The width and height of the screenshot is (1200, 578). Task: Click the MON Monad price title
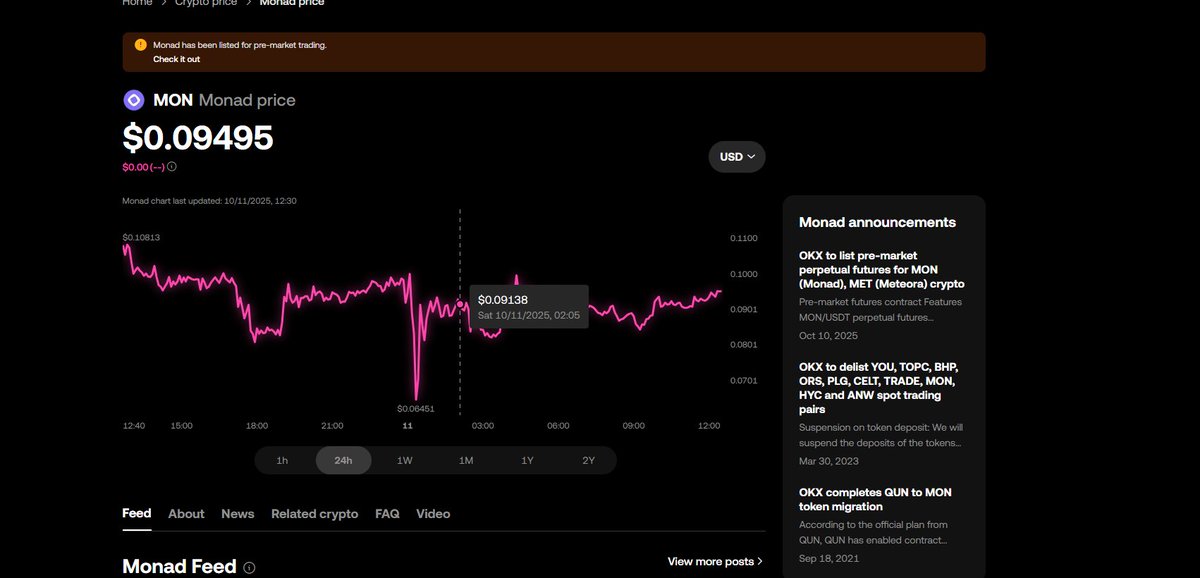click(x=224, y=100)
